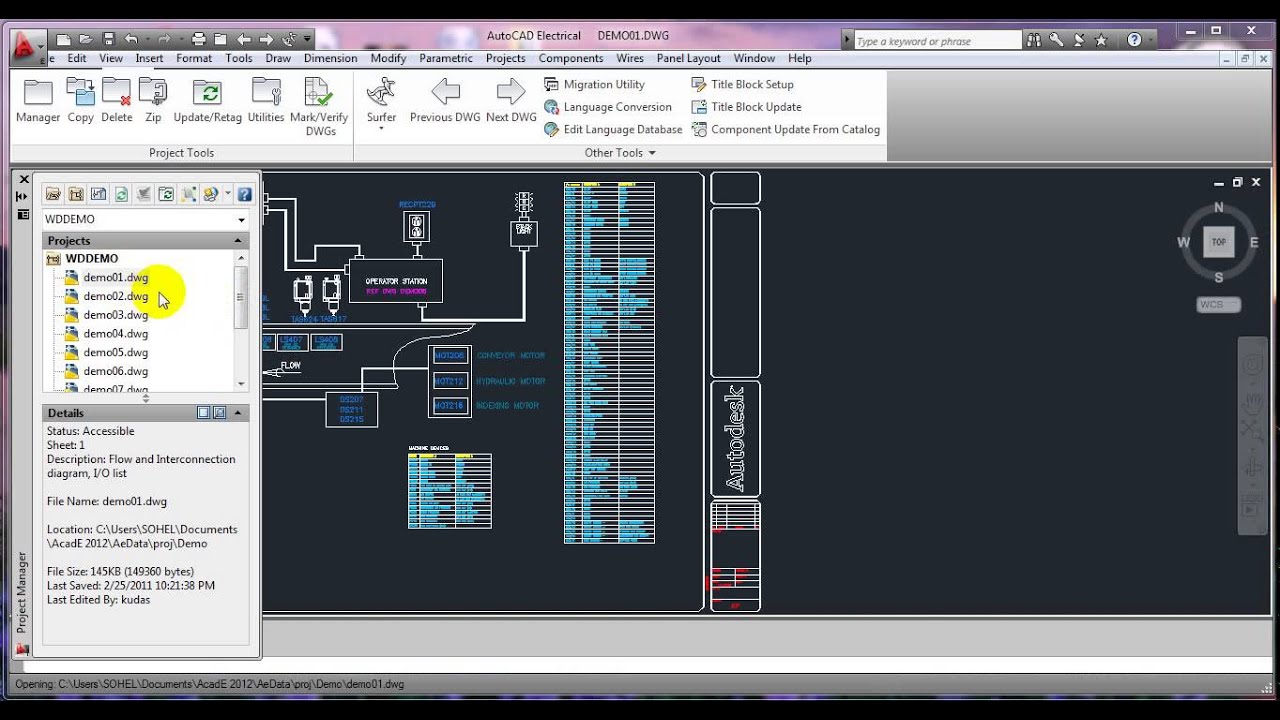Toggle the Project Manager auto-hide button

point(23,197)
